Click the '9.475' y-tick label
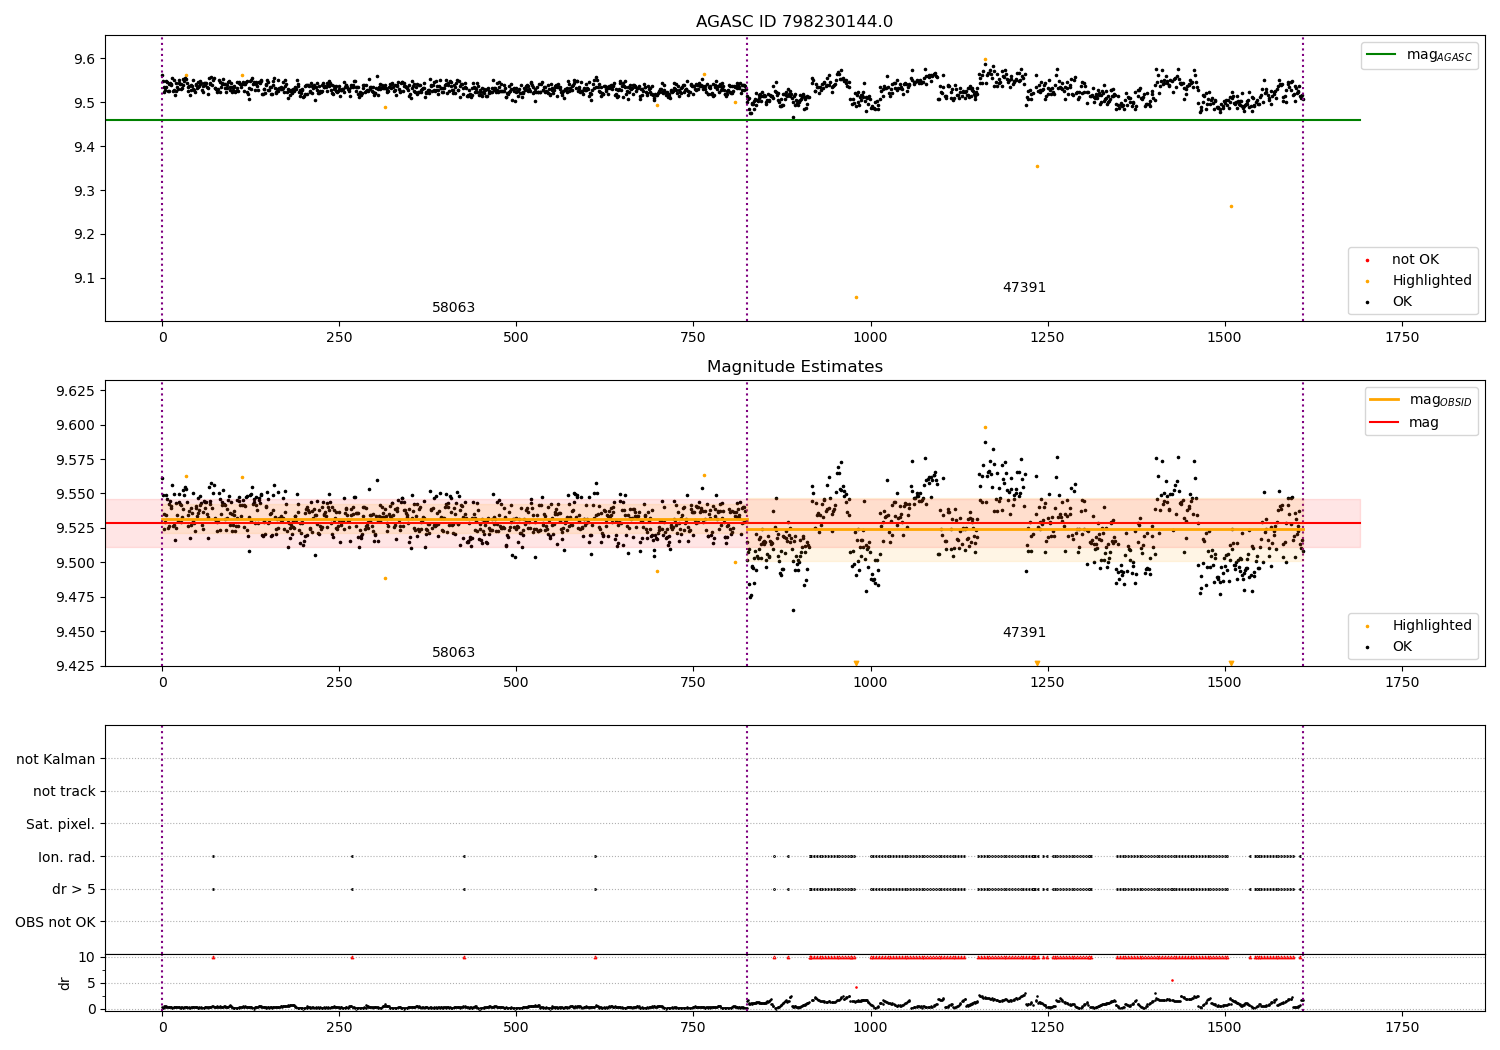 point(76,597)
